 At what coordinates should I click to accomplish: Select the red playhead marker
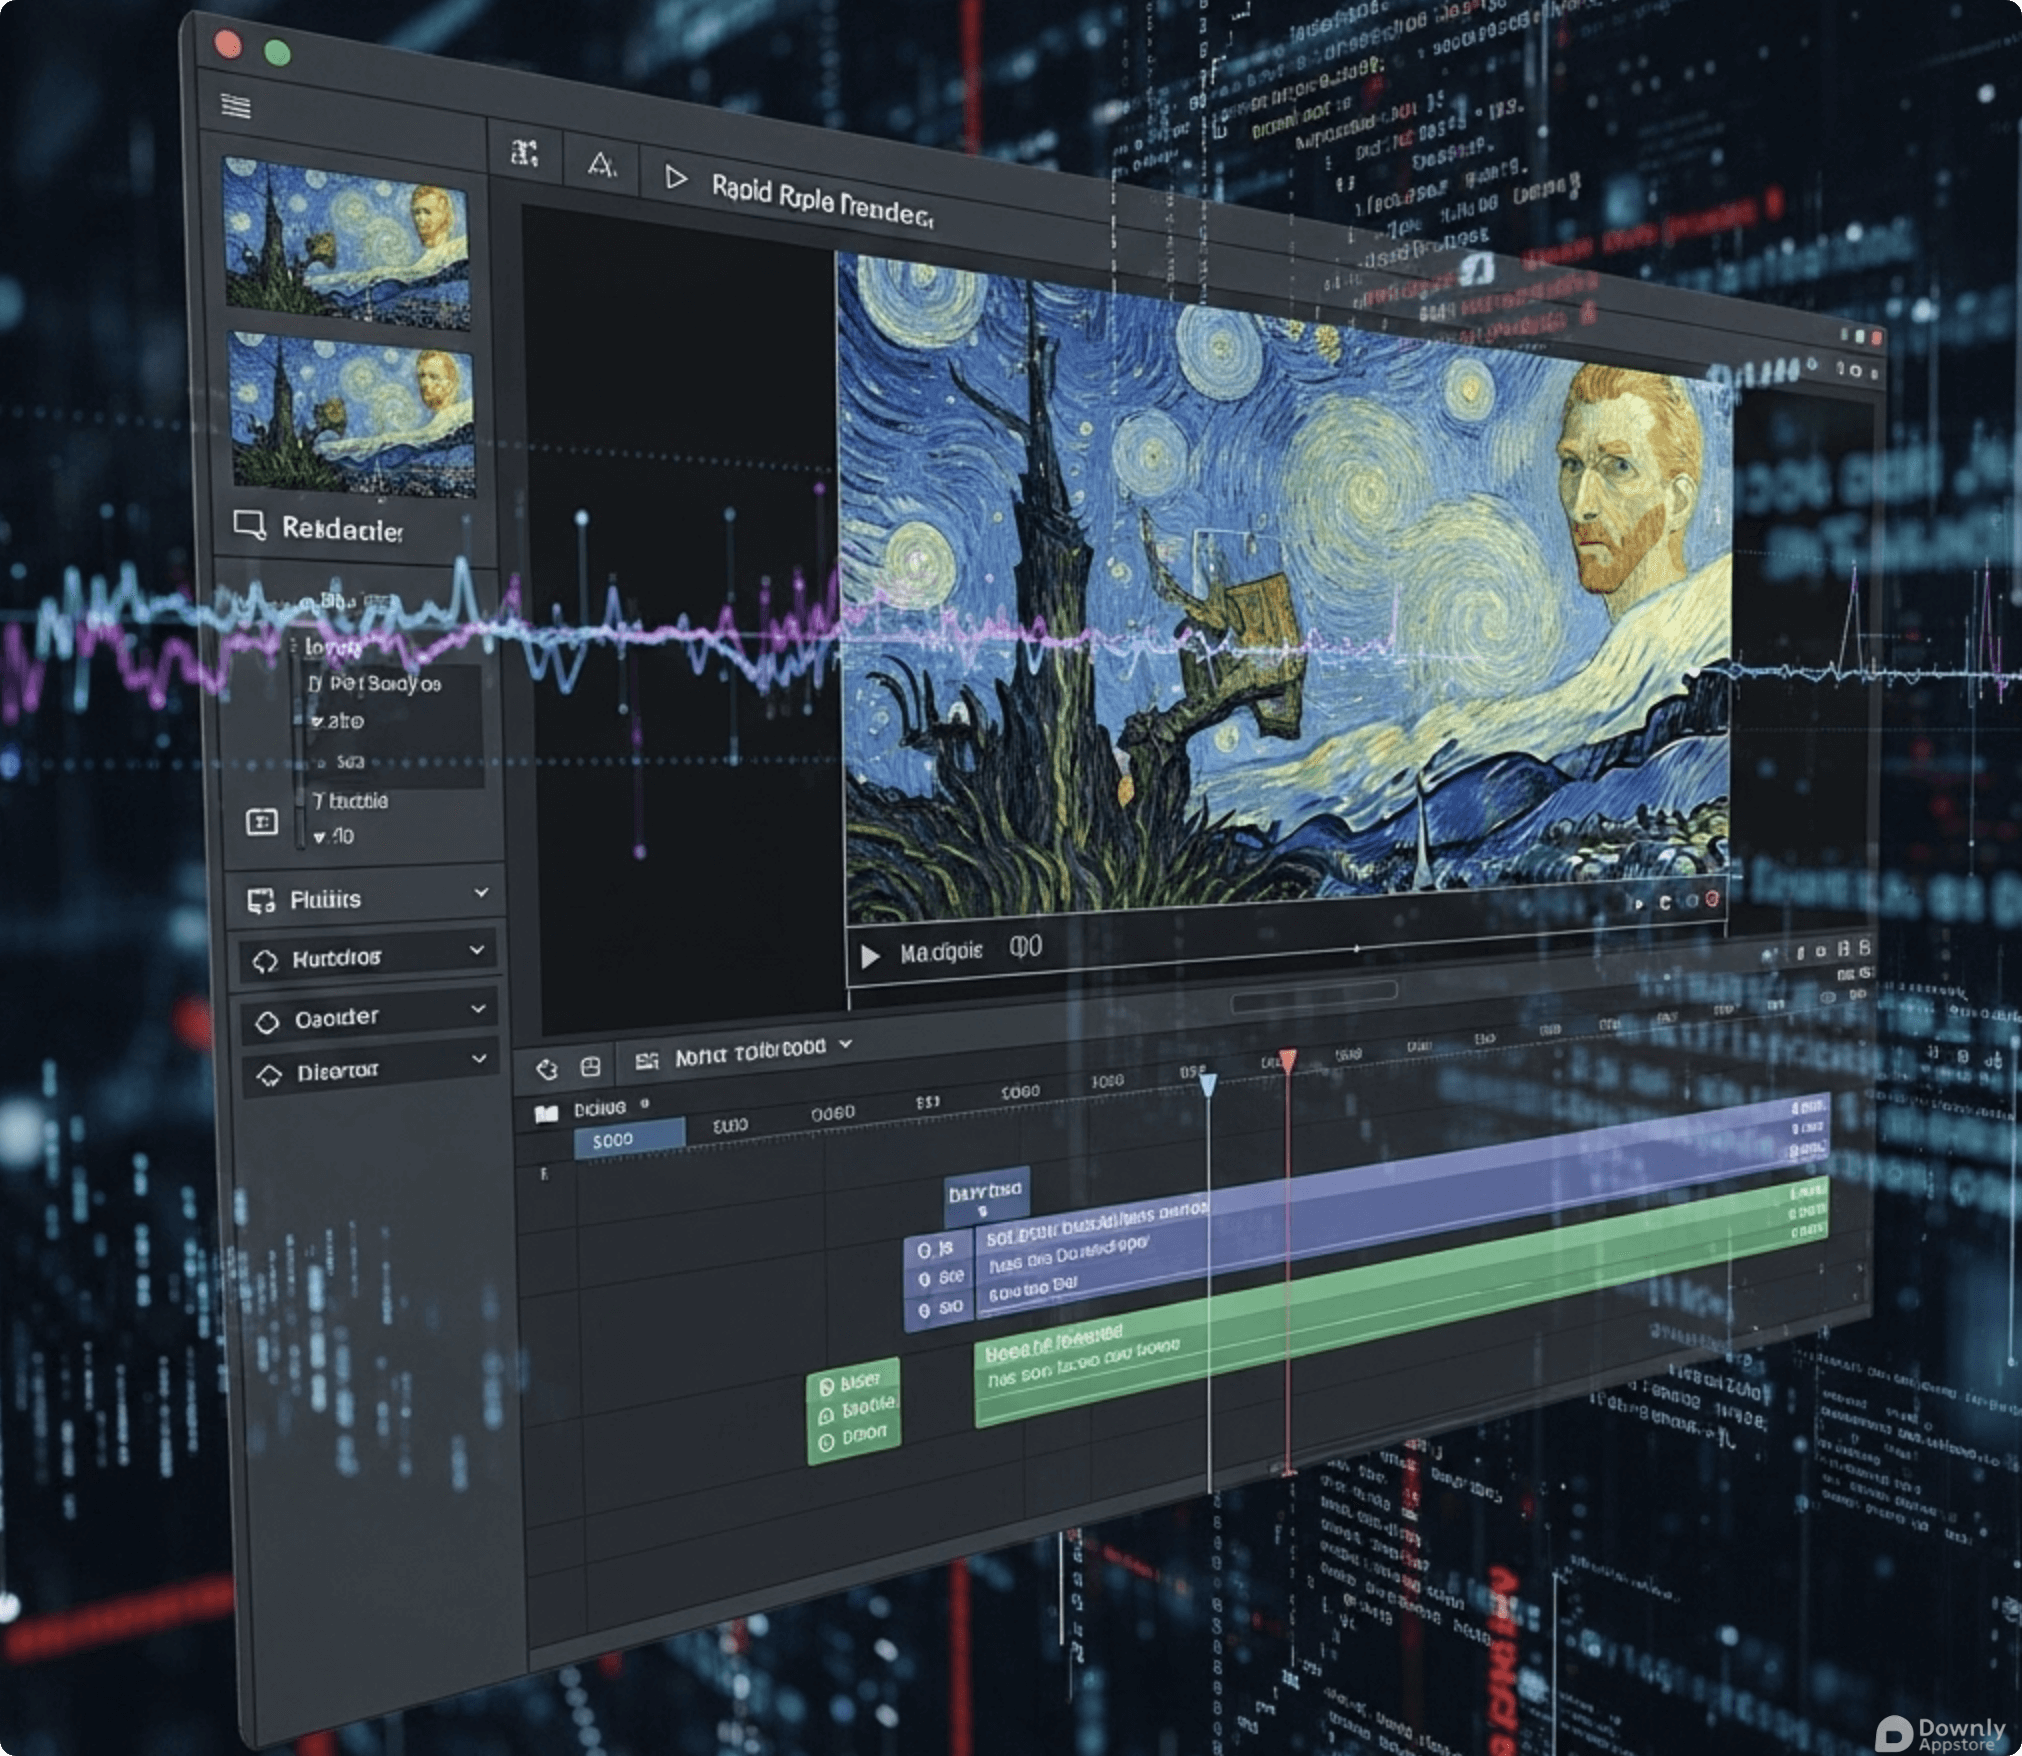(1288, 1061)
